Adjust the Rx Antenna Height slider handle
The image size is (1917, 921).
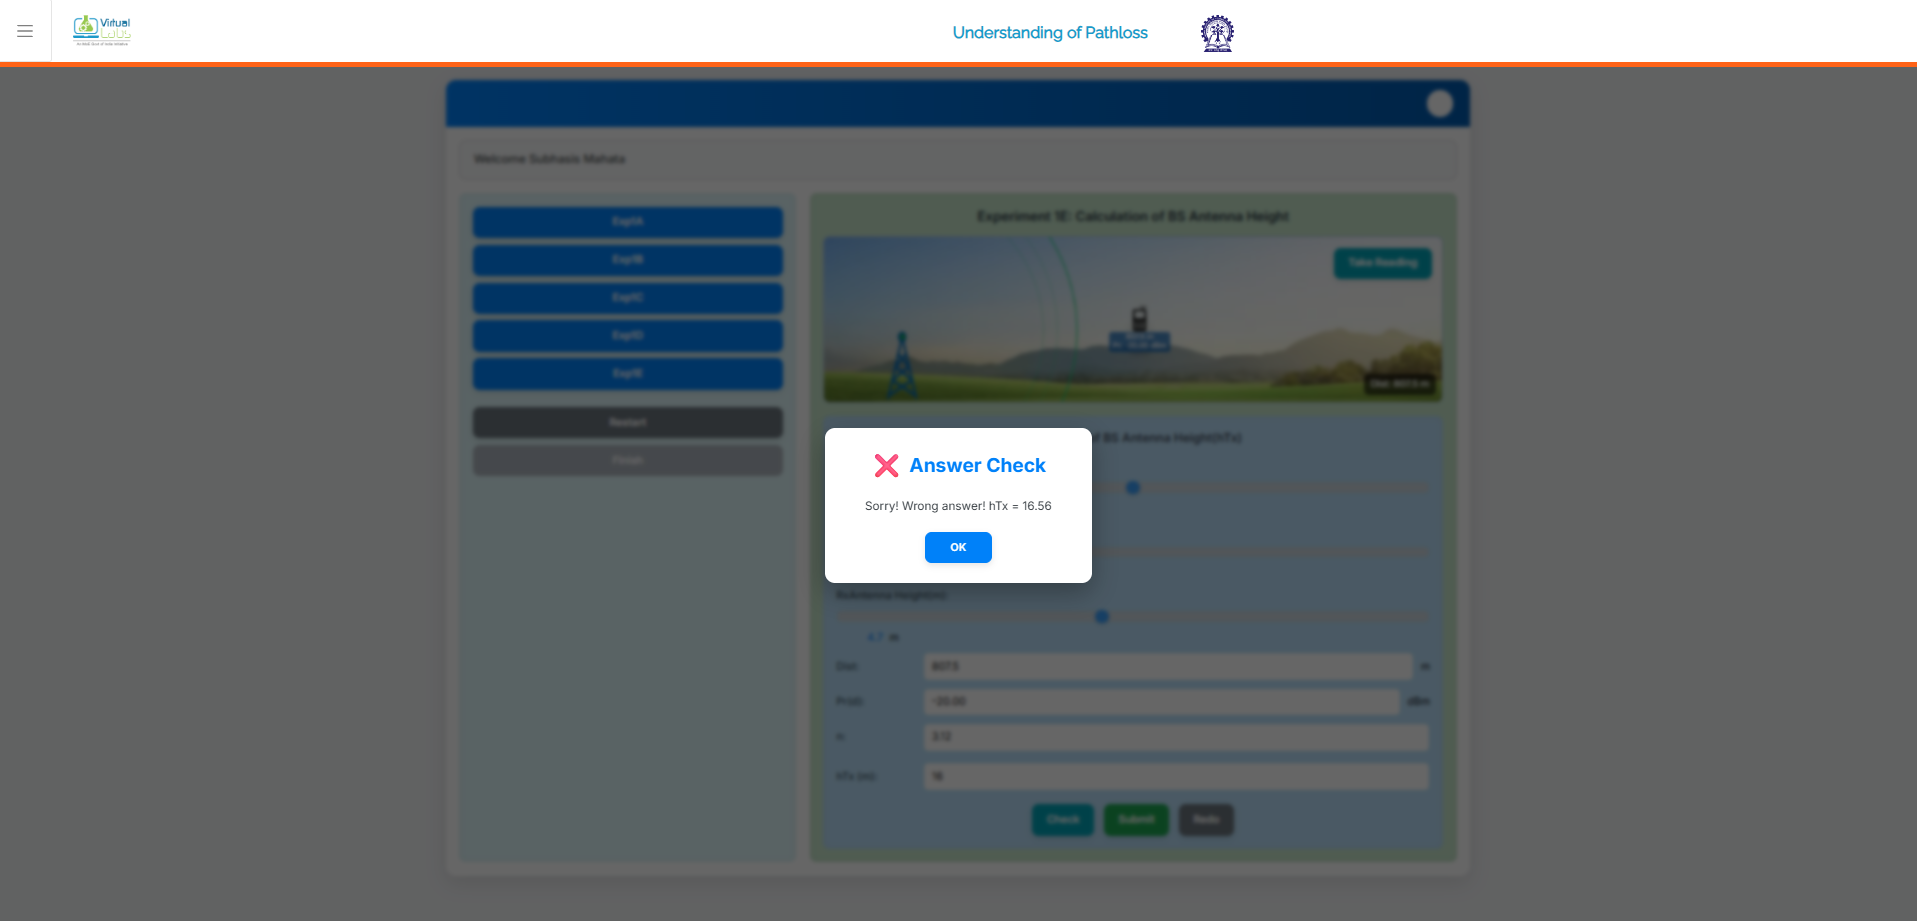pyautogui.click(x=1102, y=617)
